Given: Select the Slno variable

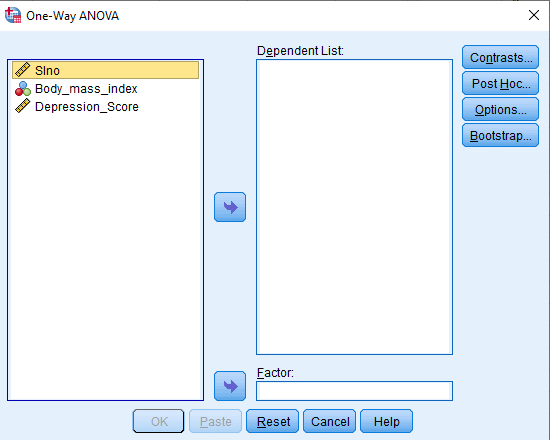Looking at the screenshot, I should coord(105,70).
